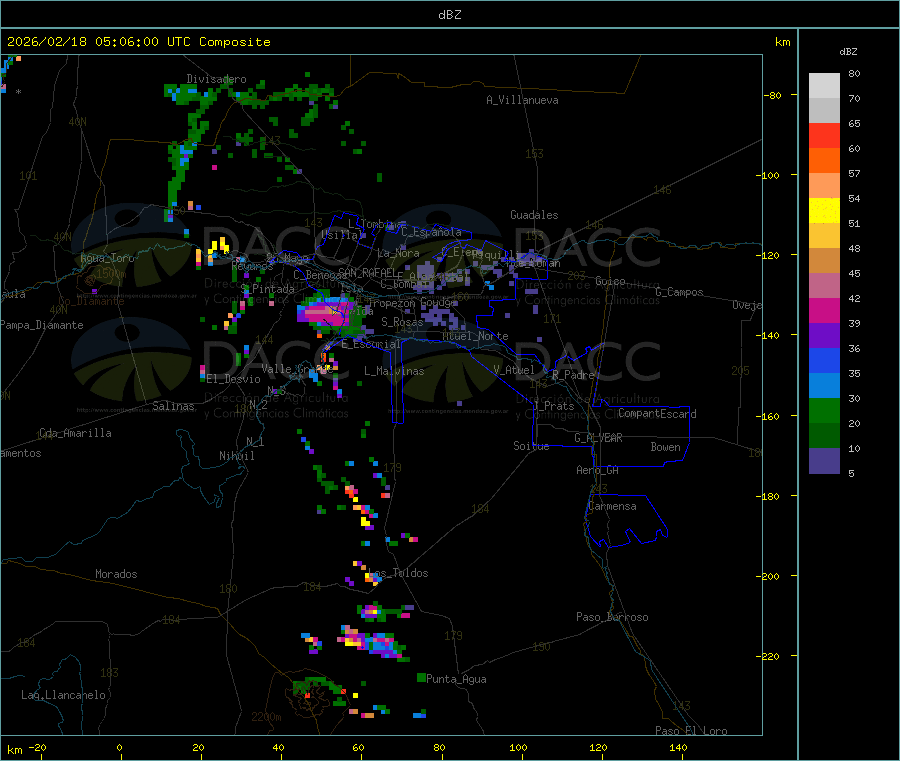Click the 42 dBZ magenta legend swatch
The width and height of the screenshot is (900, 761).
(824, 310)
